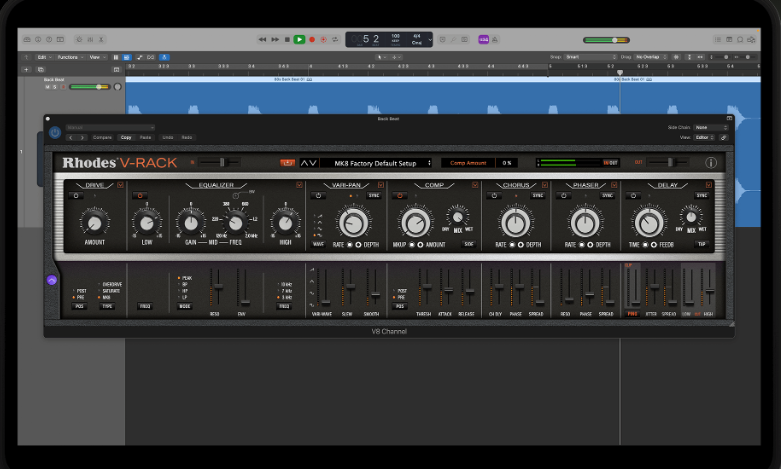The image size is (781, 469).
Task: Open the V-Rack info icon
Action: coord(711,162)
